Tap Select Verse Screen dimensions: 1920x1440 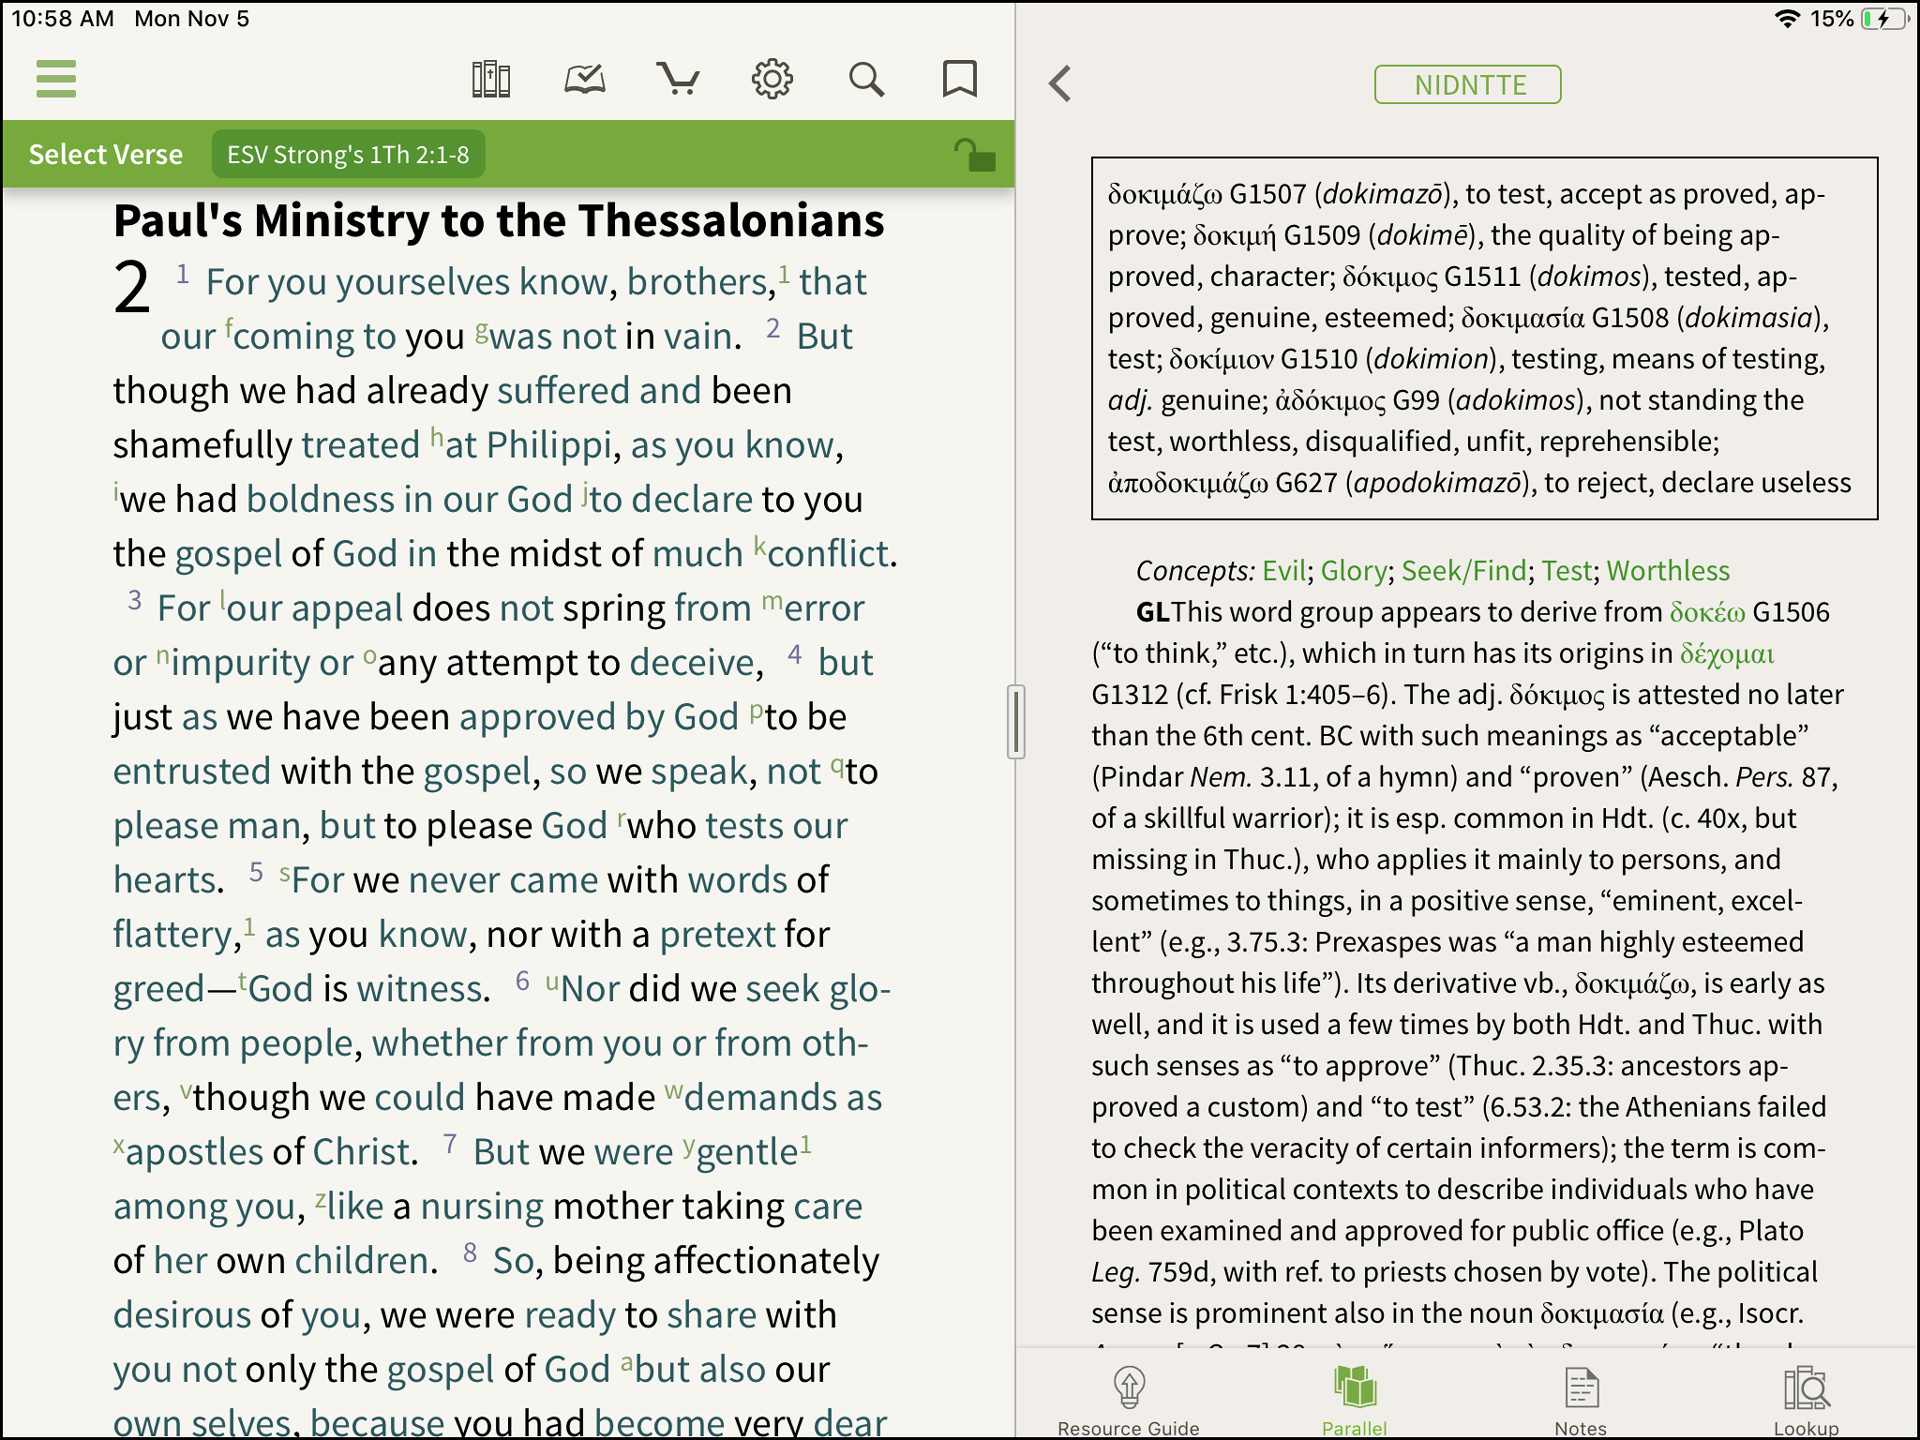coord(106,155)
